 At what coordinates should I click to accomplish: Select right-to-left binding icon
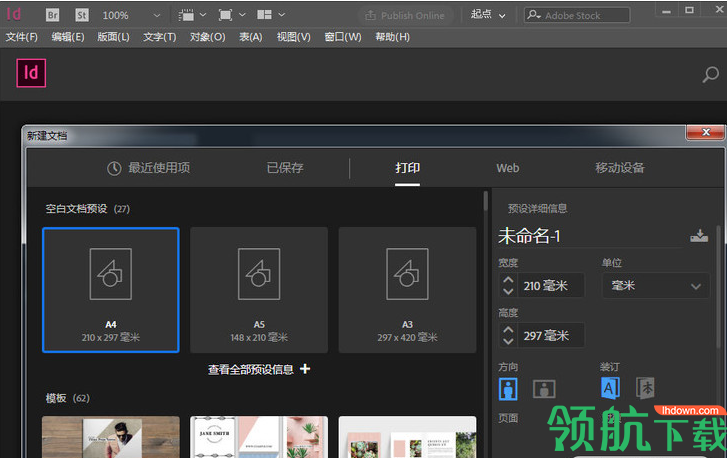(645, 388)
